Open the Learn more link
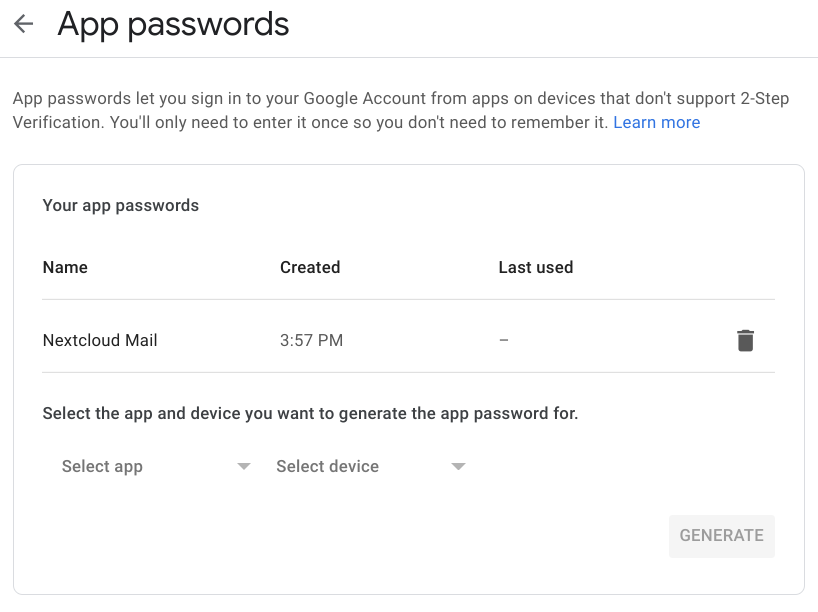Screen dimensions: 818x612 click(656, 122)
